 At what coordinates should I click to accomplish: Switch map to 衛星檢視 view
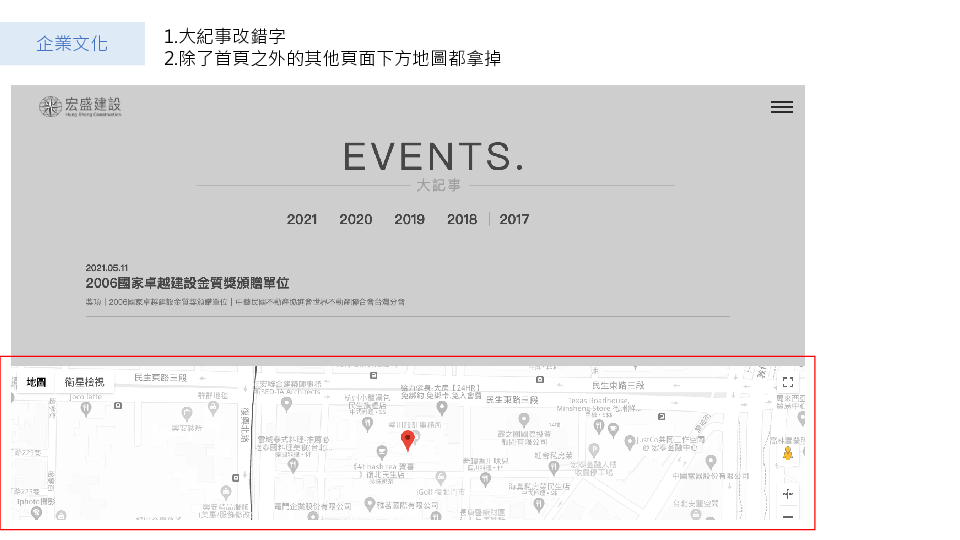click(84, 382)
